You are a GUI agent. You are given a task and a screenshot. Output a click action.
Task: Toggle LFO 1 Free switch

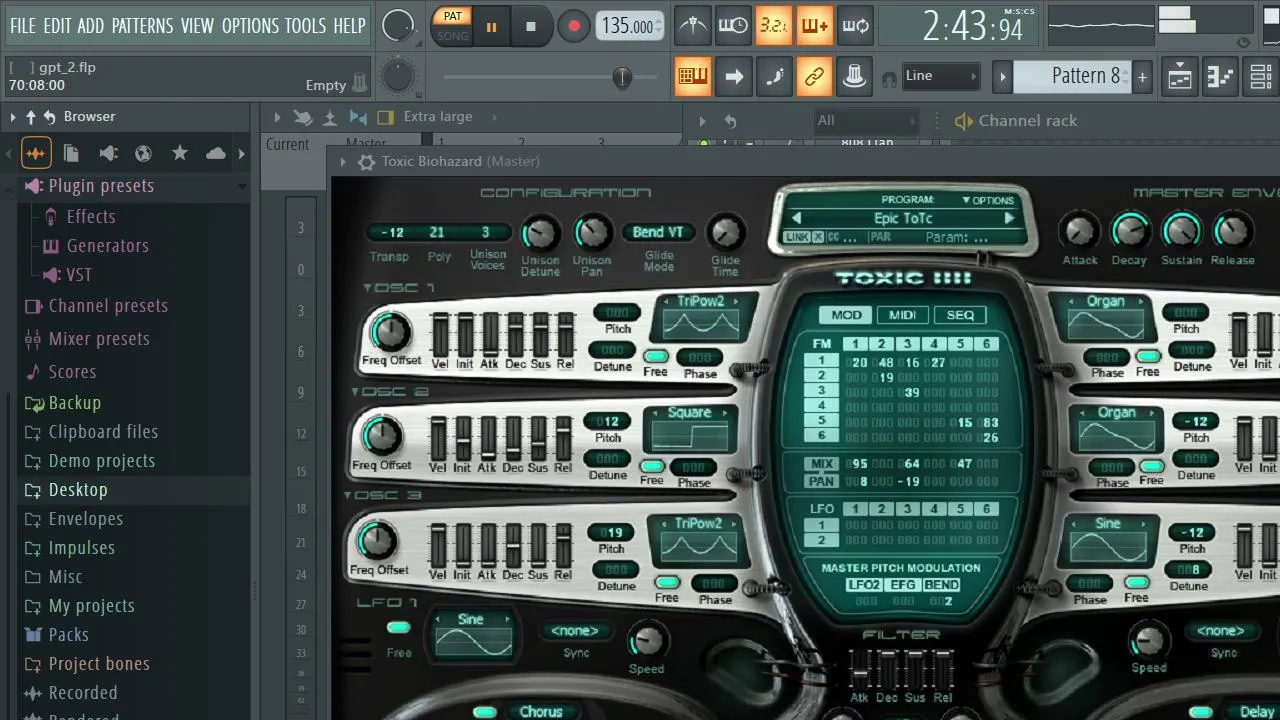[x=398, y=628]
